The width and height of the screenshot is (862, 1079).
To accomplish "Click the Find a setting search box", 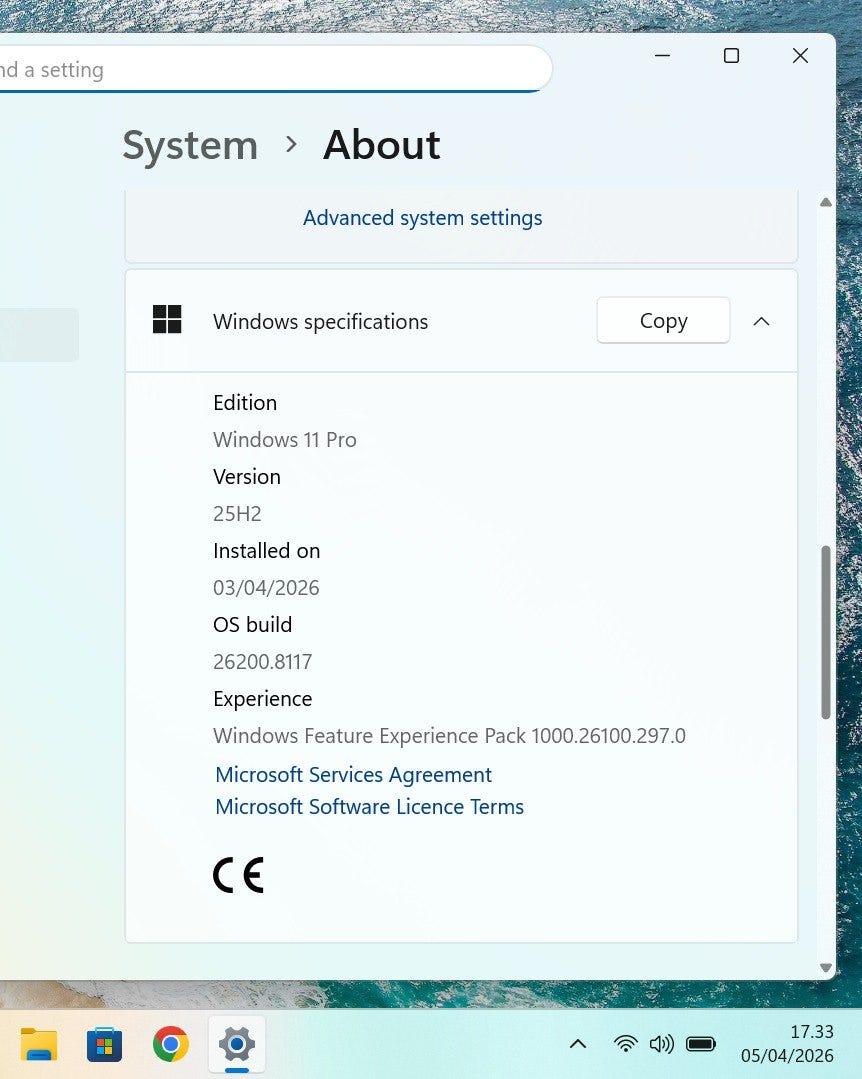I will click(x=270, y=70).
